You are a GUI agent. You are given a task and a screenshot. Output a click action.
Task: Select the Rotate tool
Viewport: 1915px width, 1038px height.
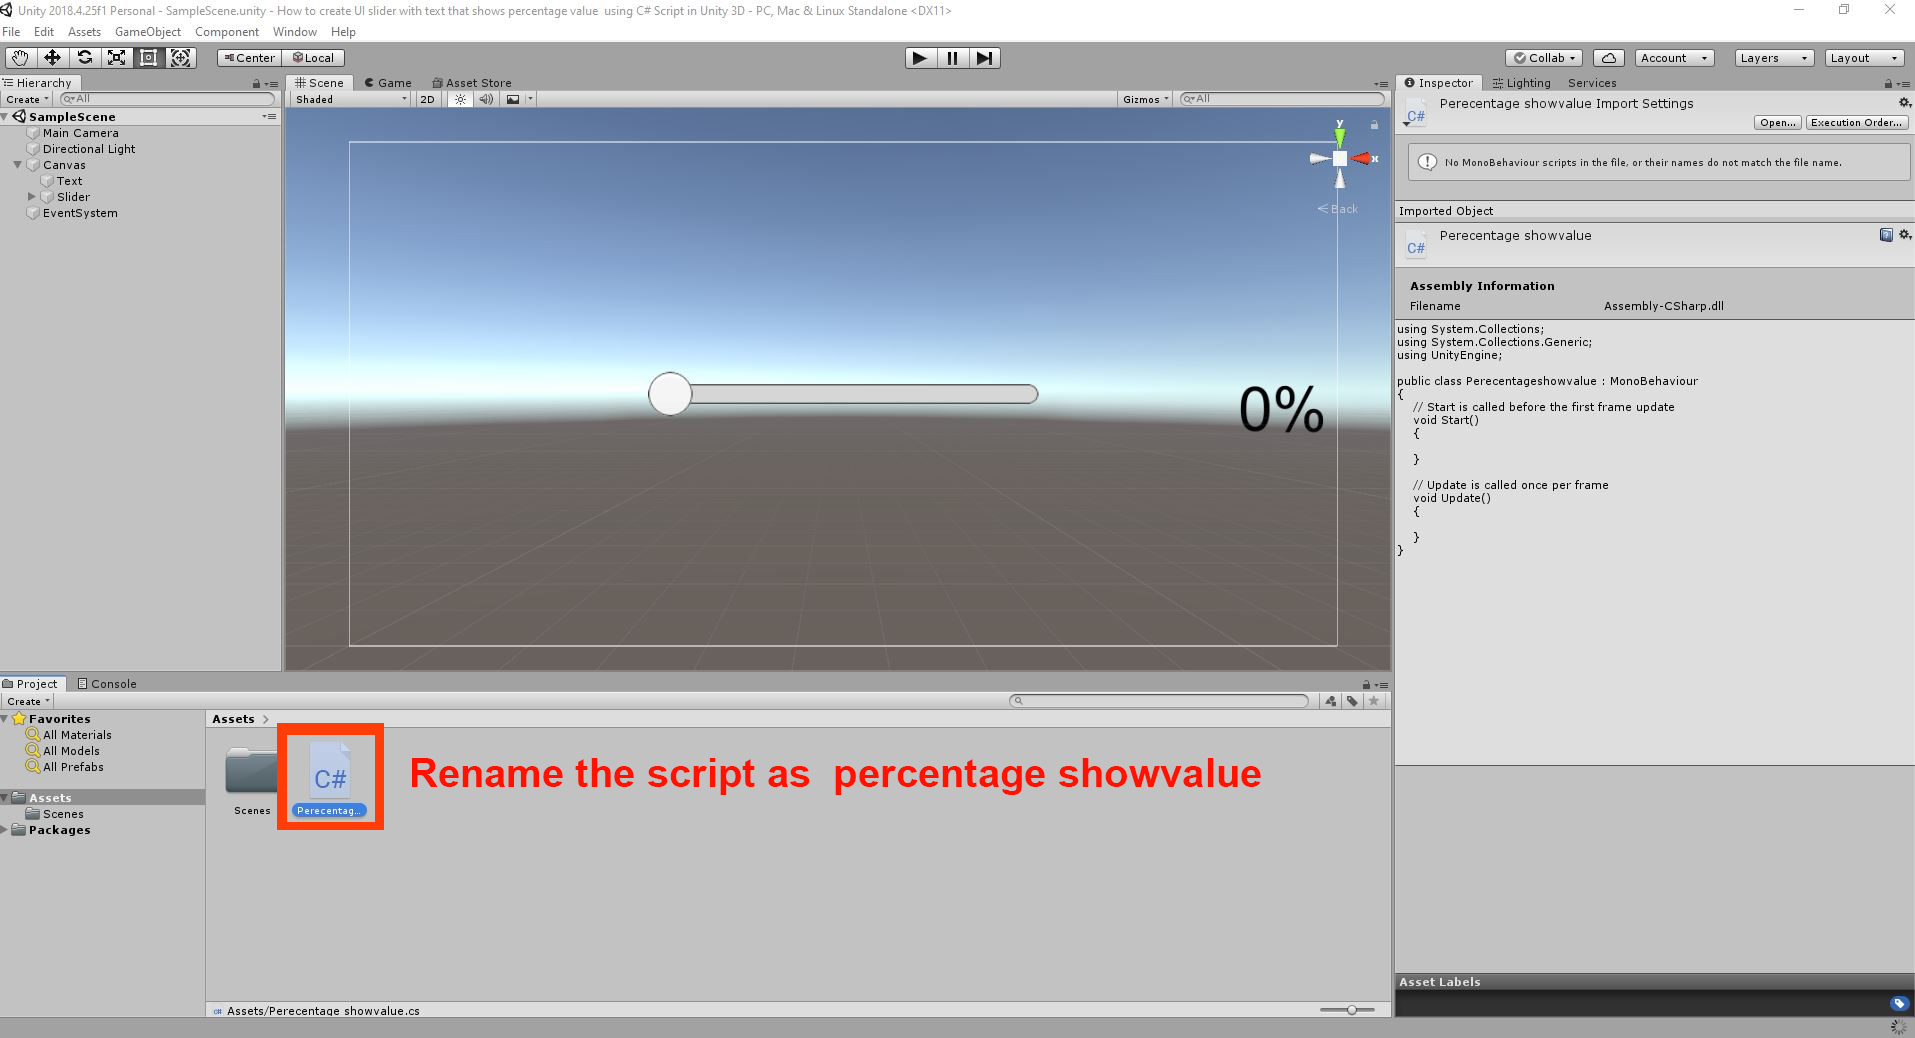point(84,58)
